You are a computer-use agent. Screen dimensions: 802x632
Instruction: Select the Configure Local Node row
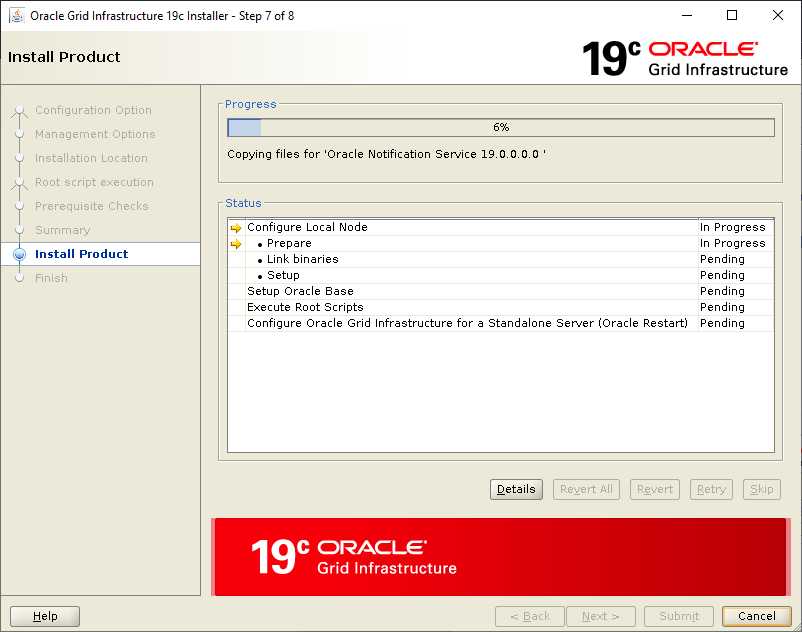pos(501,227)
